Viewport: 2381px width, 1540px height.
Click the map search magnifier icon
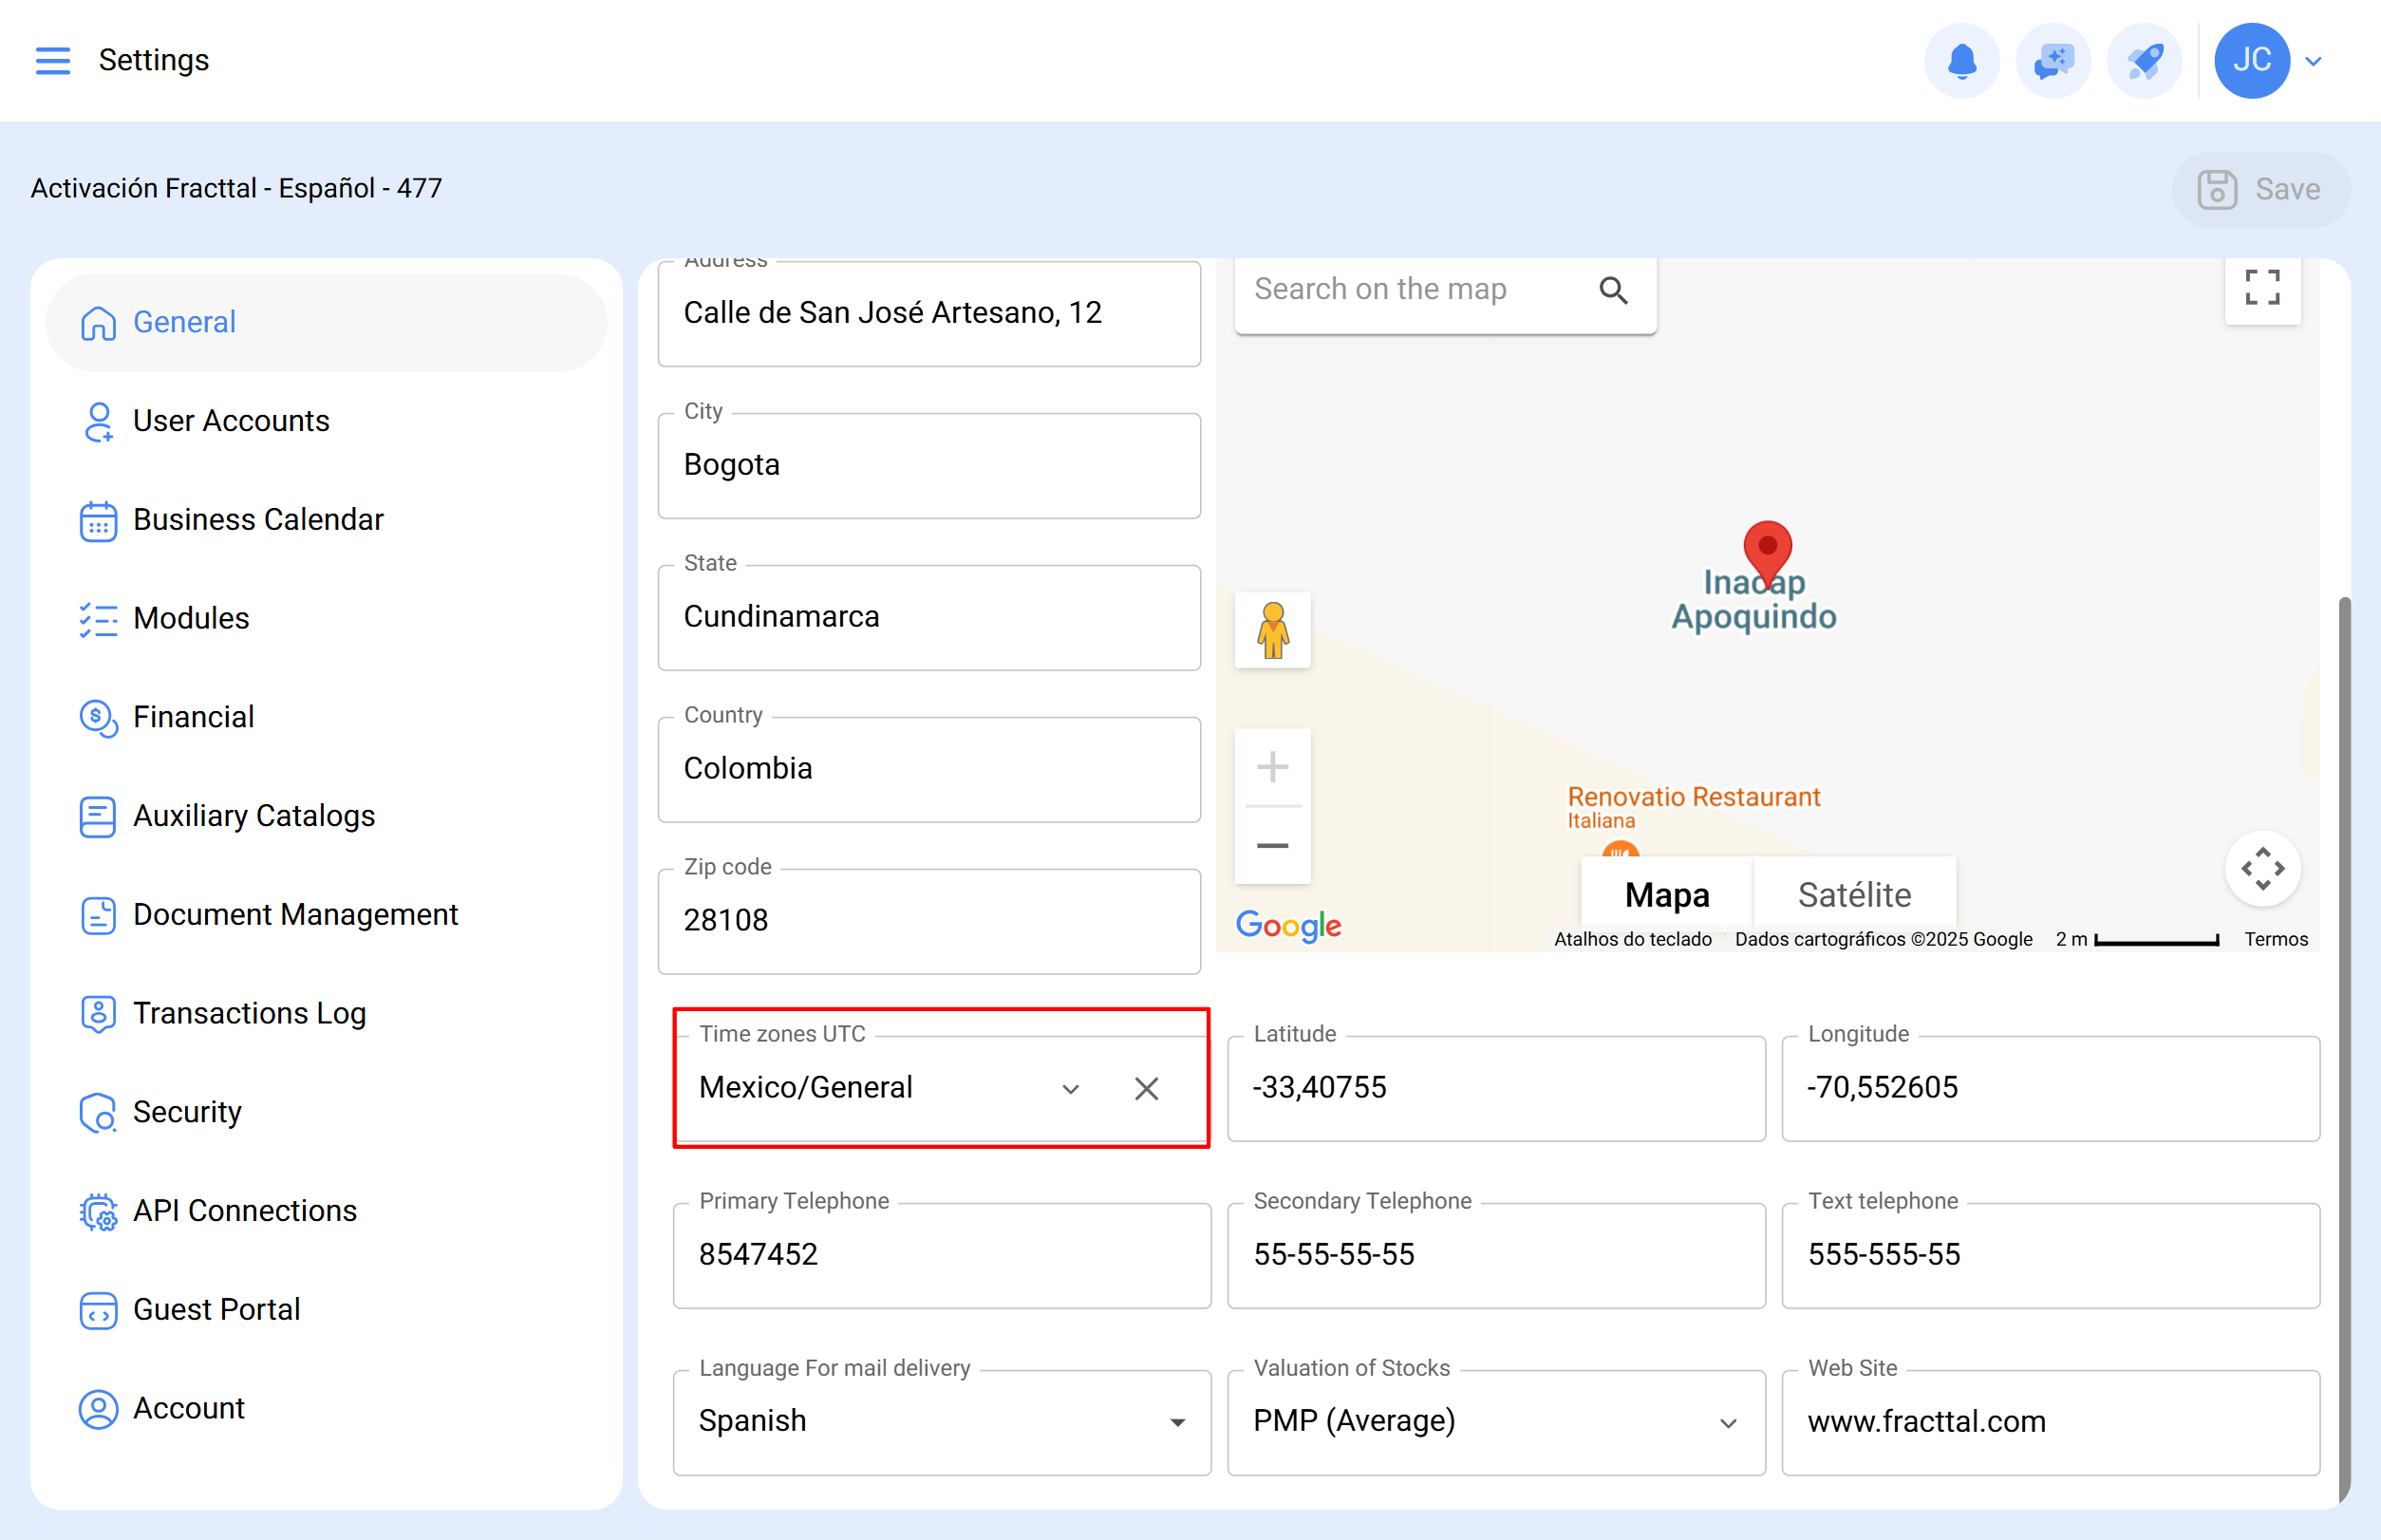click(x=1612, y=290)
